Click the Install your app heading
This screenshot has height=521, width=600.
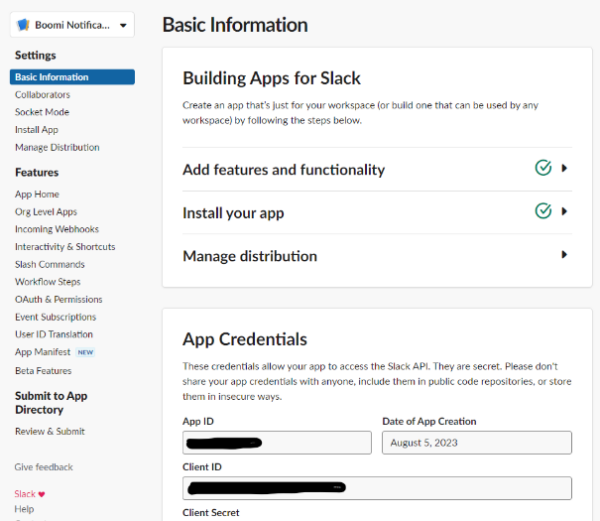(x=233, y=213)
